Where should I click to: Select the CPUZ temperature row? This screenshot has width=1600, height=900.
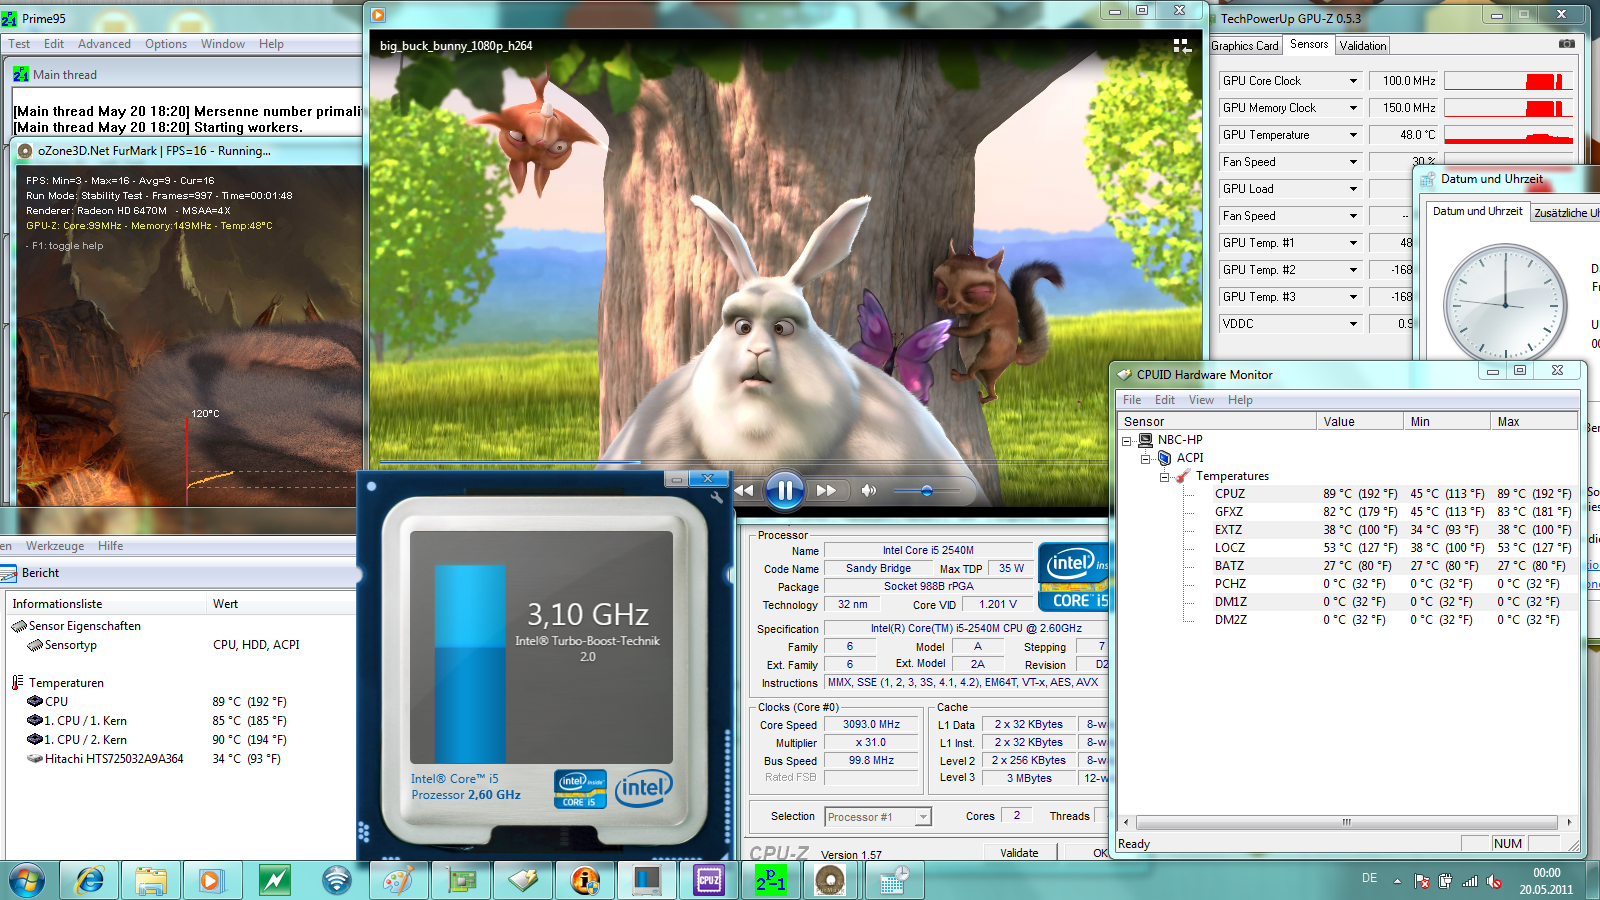[1348, 494]
